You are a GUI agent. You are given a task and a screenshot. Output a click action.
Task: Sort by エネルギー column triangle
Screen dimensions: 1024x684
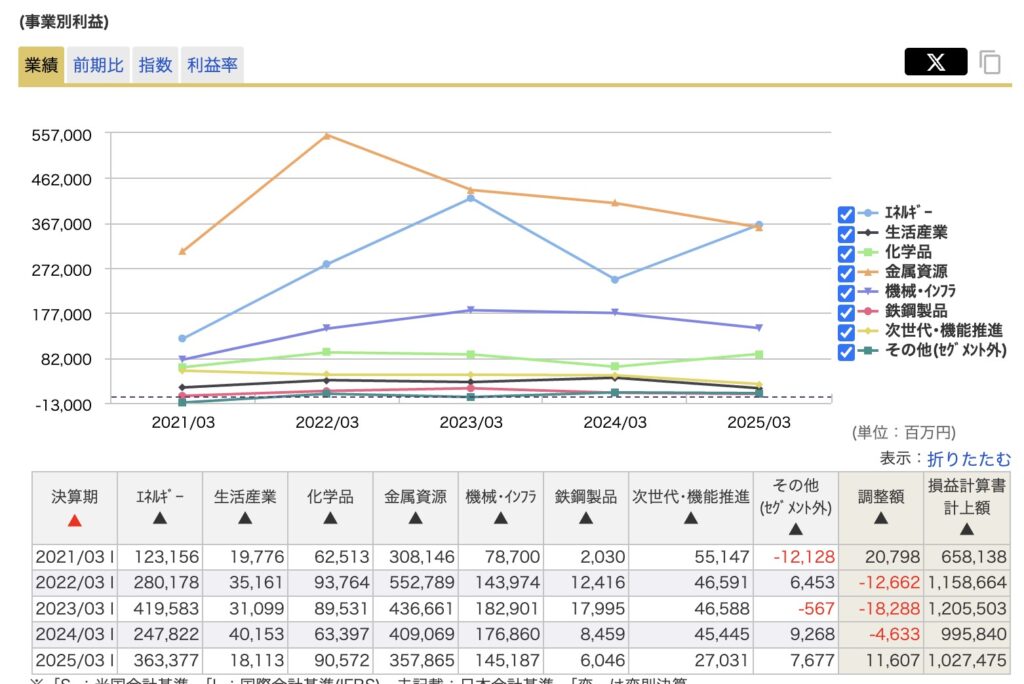(x=159, y=518)
